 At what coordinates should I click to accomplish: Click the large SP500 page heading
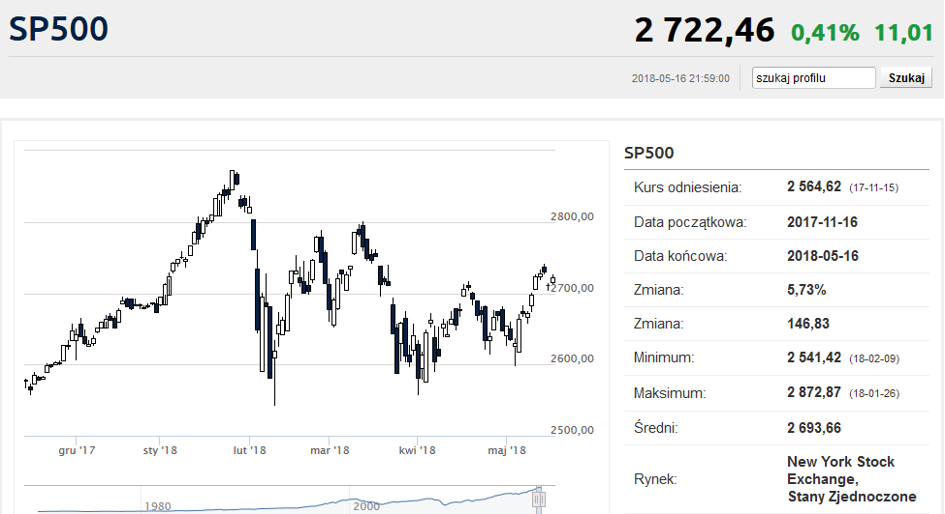(x=59, y=29)
